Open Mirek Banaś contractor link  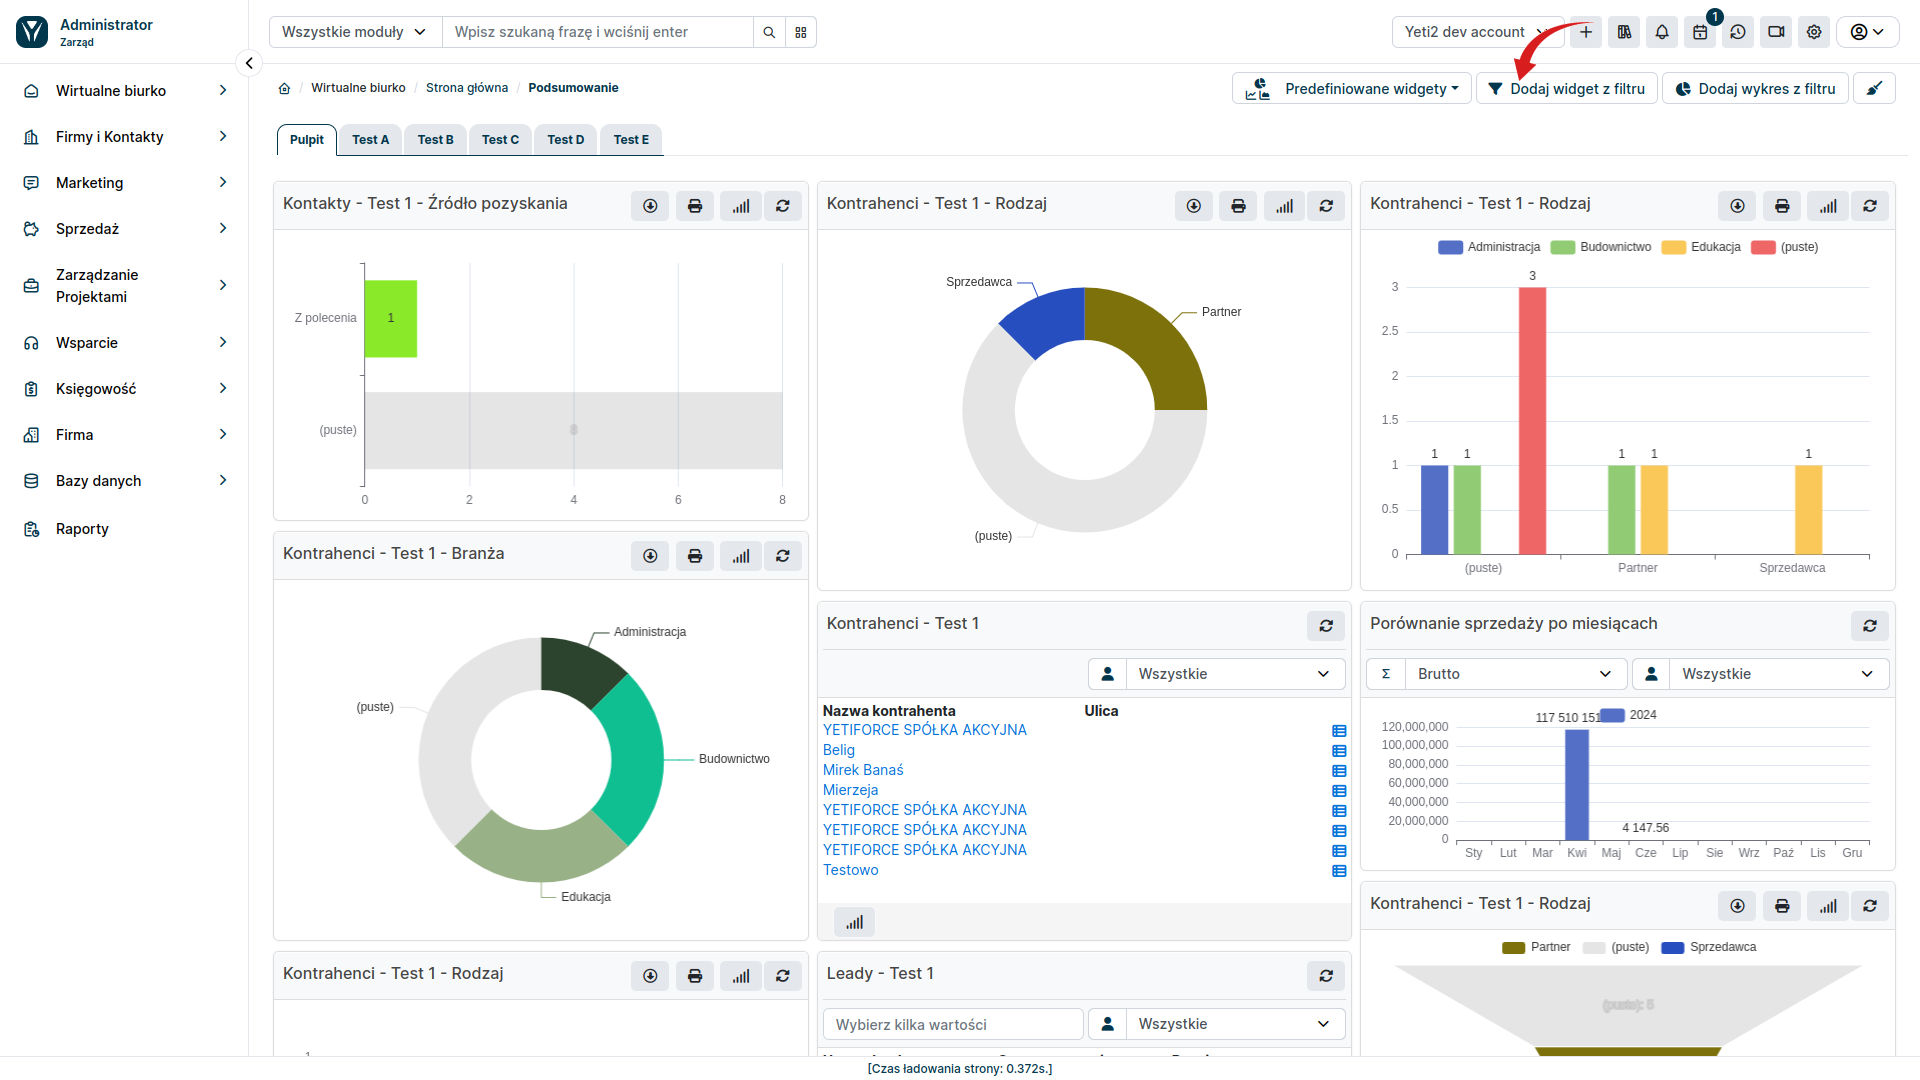(x=863, y=770)
